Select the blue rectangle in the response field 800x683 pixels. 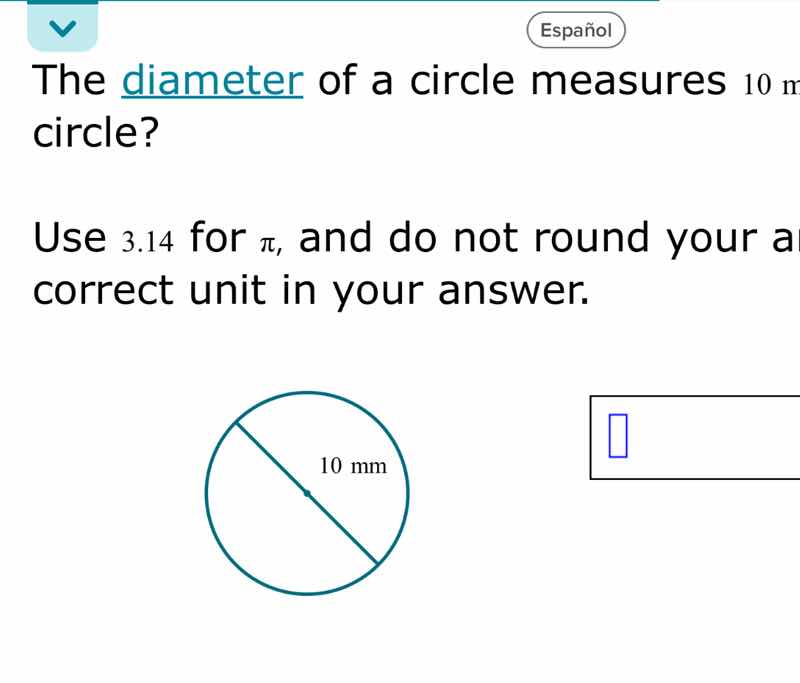coord(619,434)
